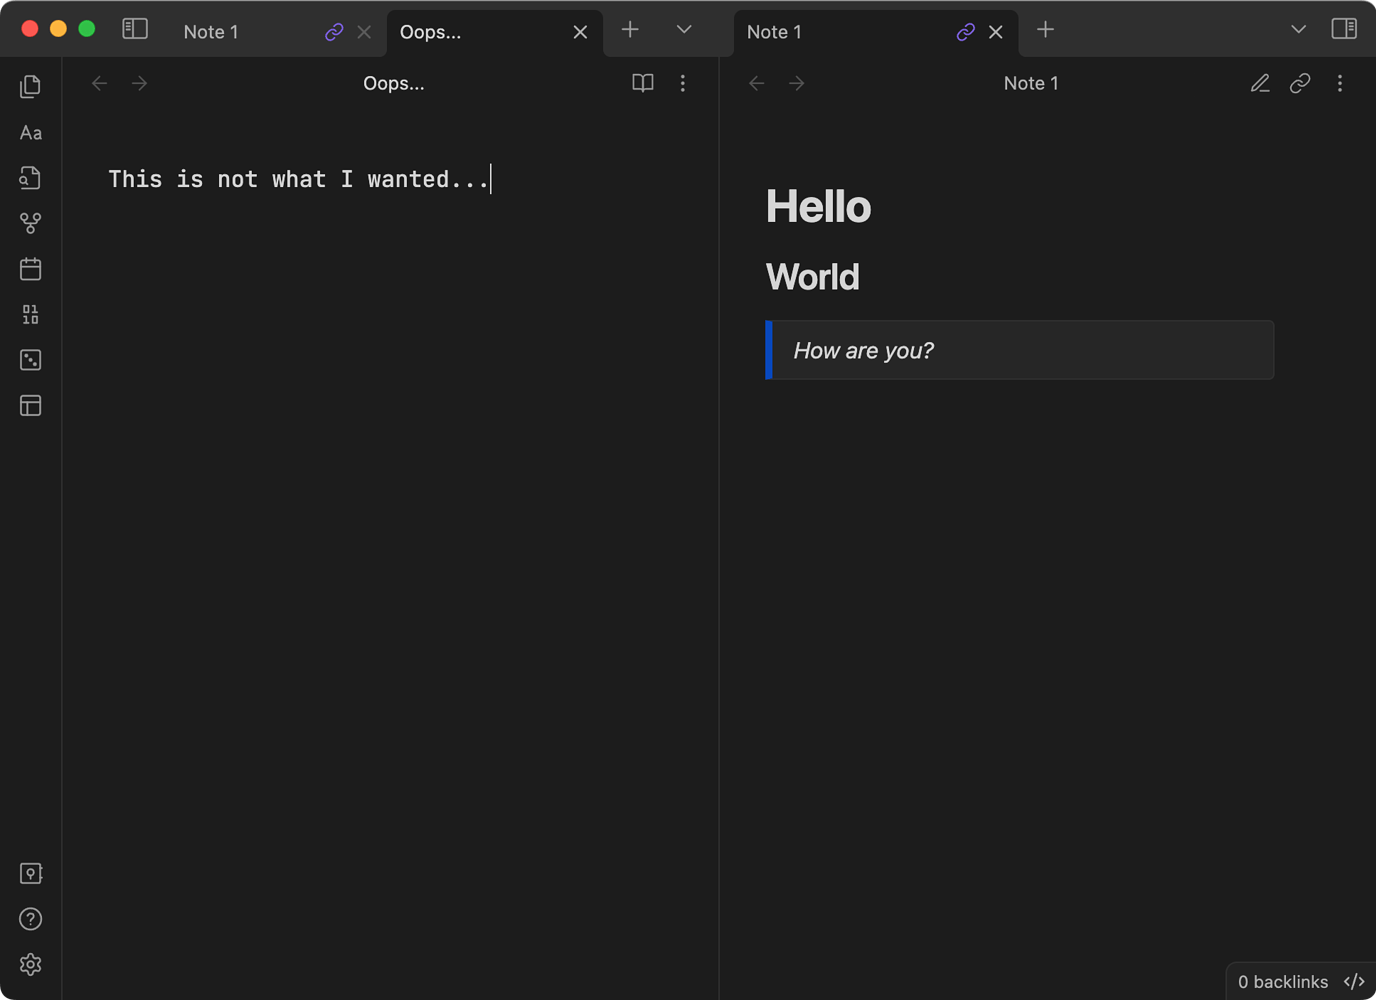Create a new tab with the plus button
Screen dimensions: 1376x1000
(x=630, y=29)
